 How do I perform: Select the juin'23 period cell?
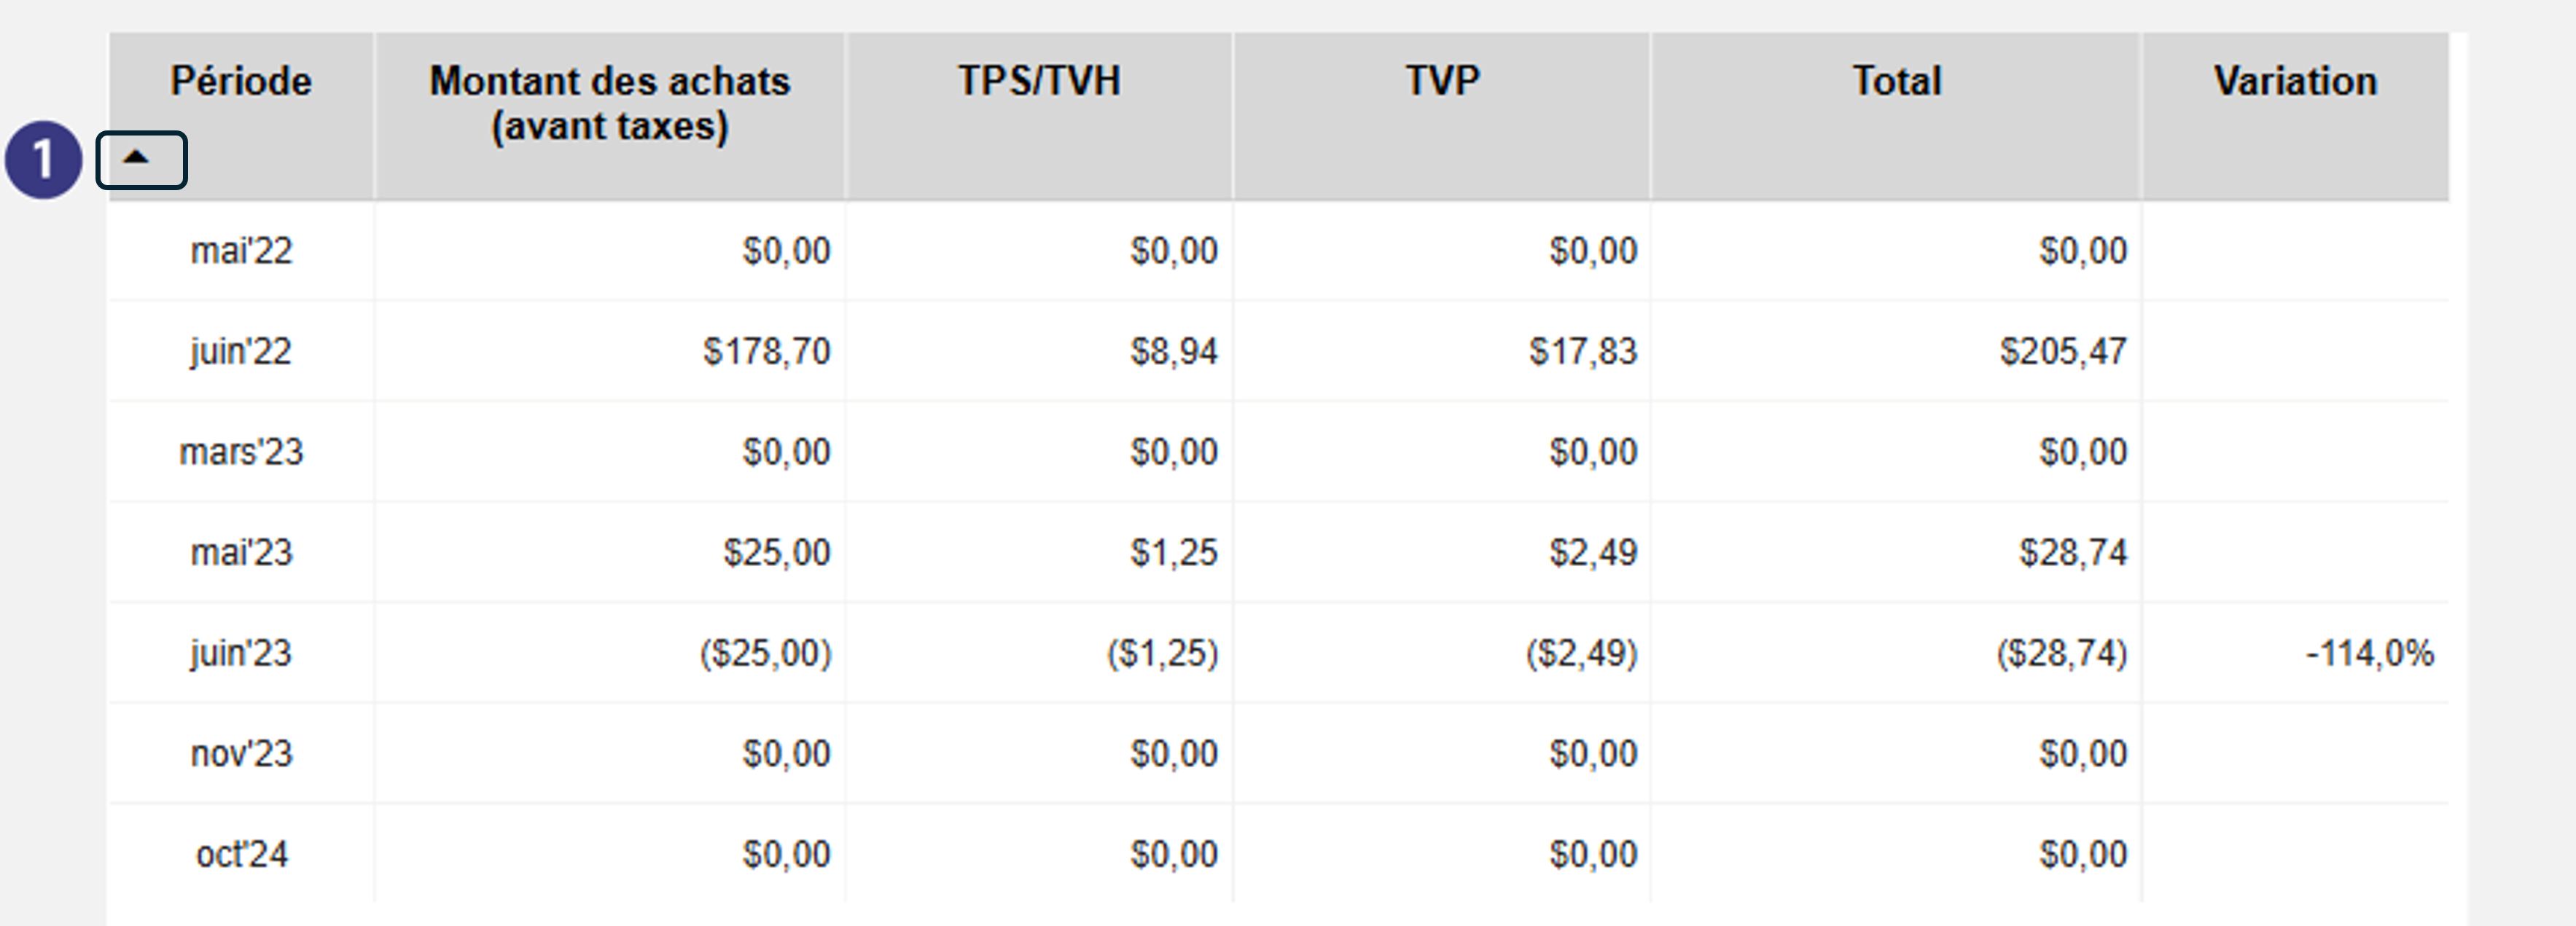[x=241, y=653]
